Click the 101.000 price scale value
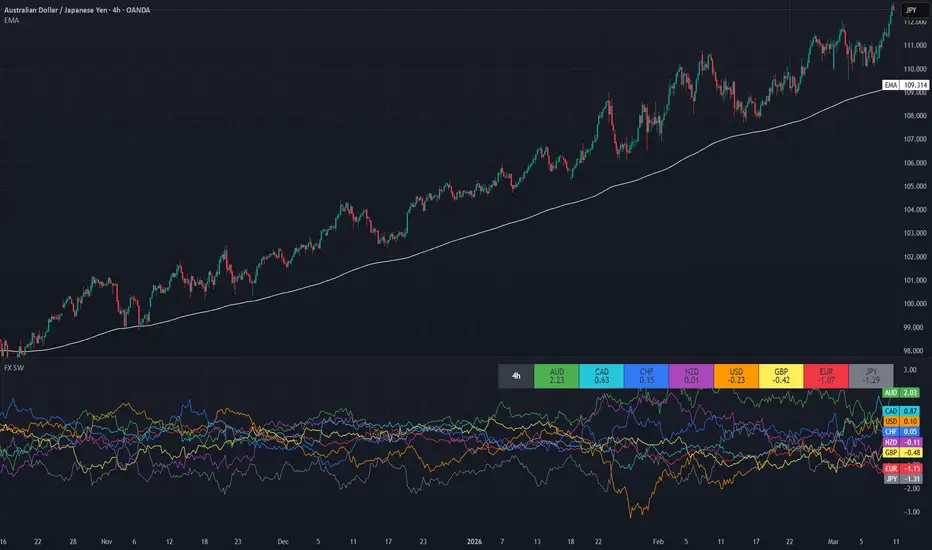 coord(915,280)
